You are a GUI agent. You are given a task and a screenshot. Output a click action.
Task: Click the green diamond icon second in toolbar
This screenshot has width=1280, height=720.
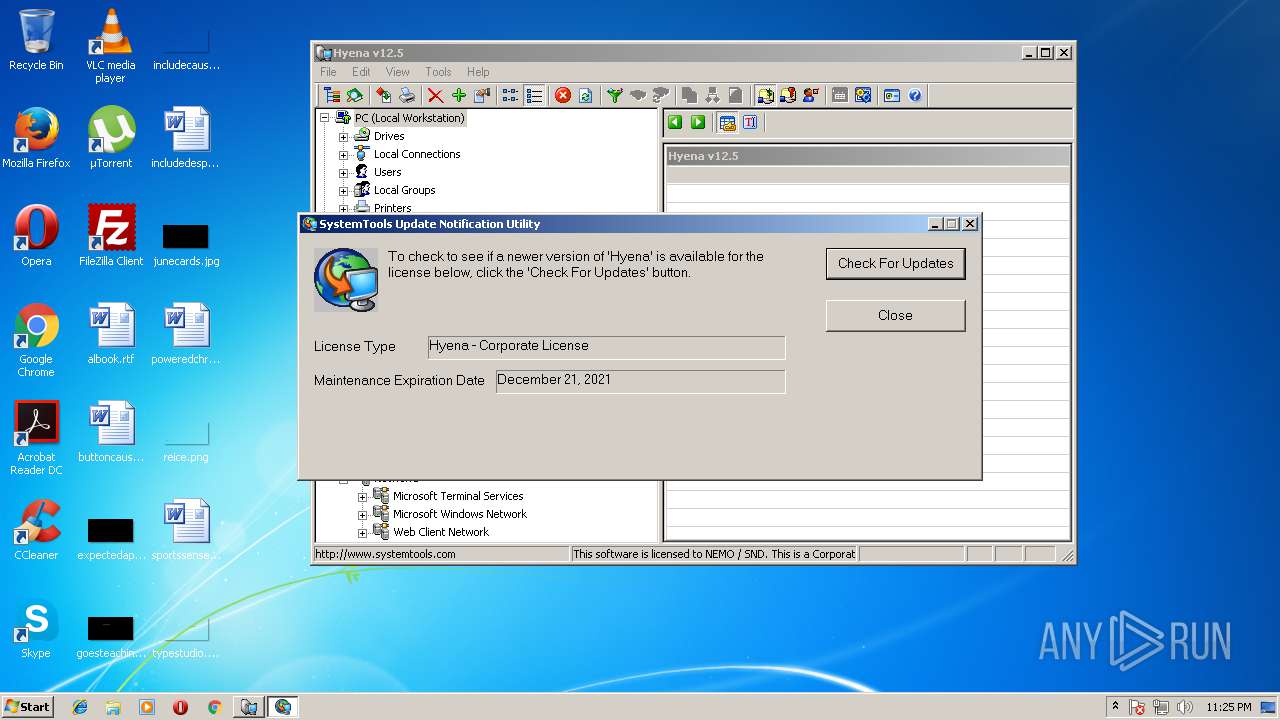coord(355,95)
